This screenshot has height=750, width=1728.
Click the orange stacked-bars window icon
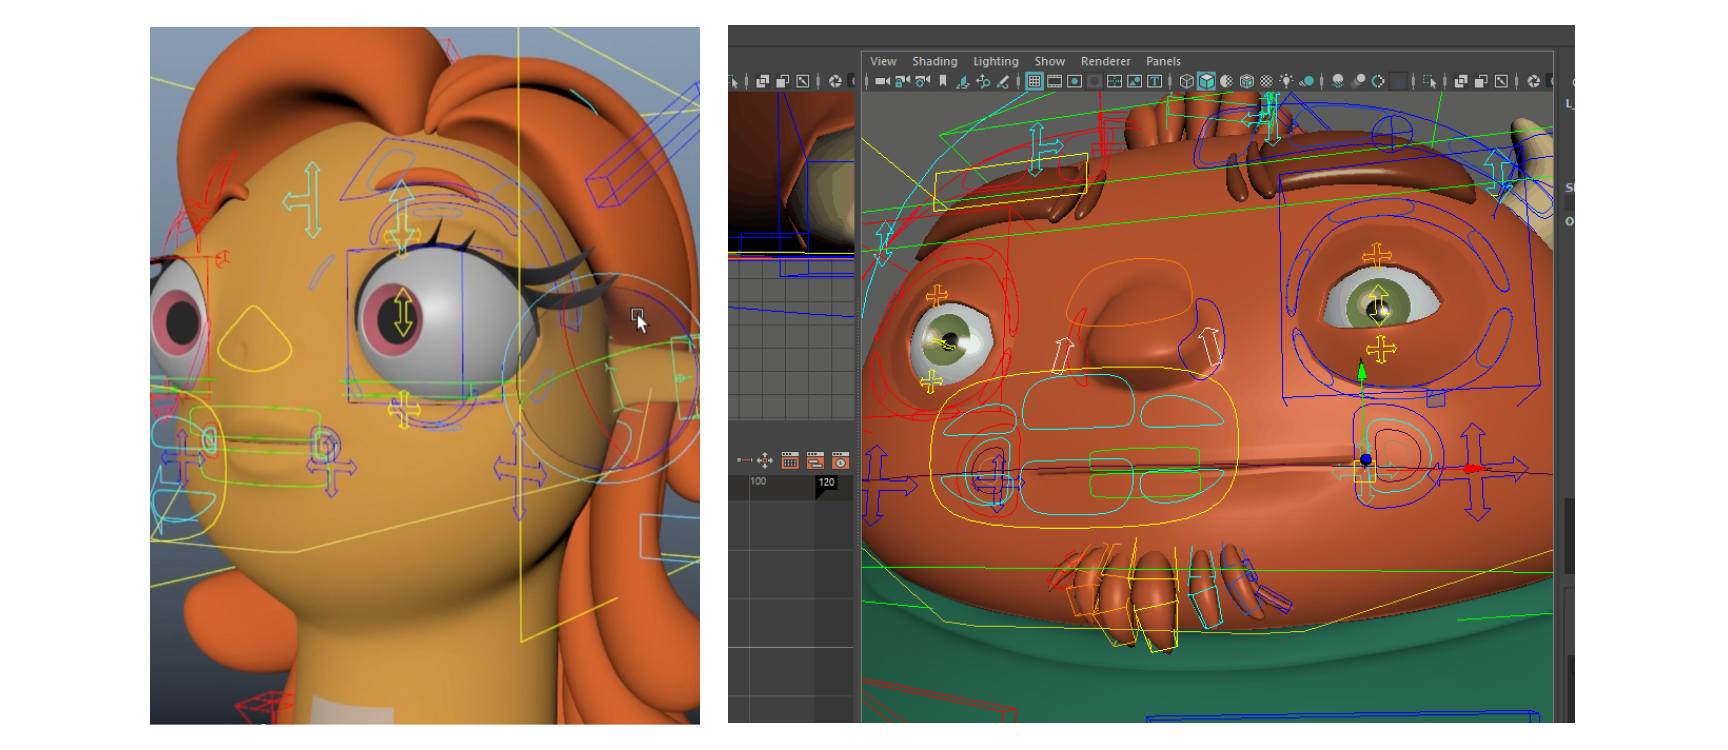[815, 460]
